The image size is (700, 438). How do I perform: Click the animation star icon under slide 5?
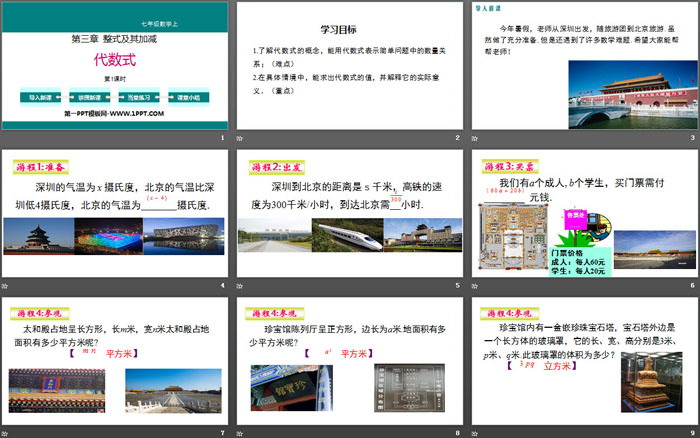point(239,287)
